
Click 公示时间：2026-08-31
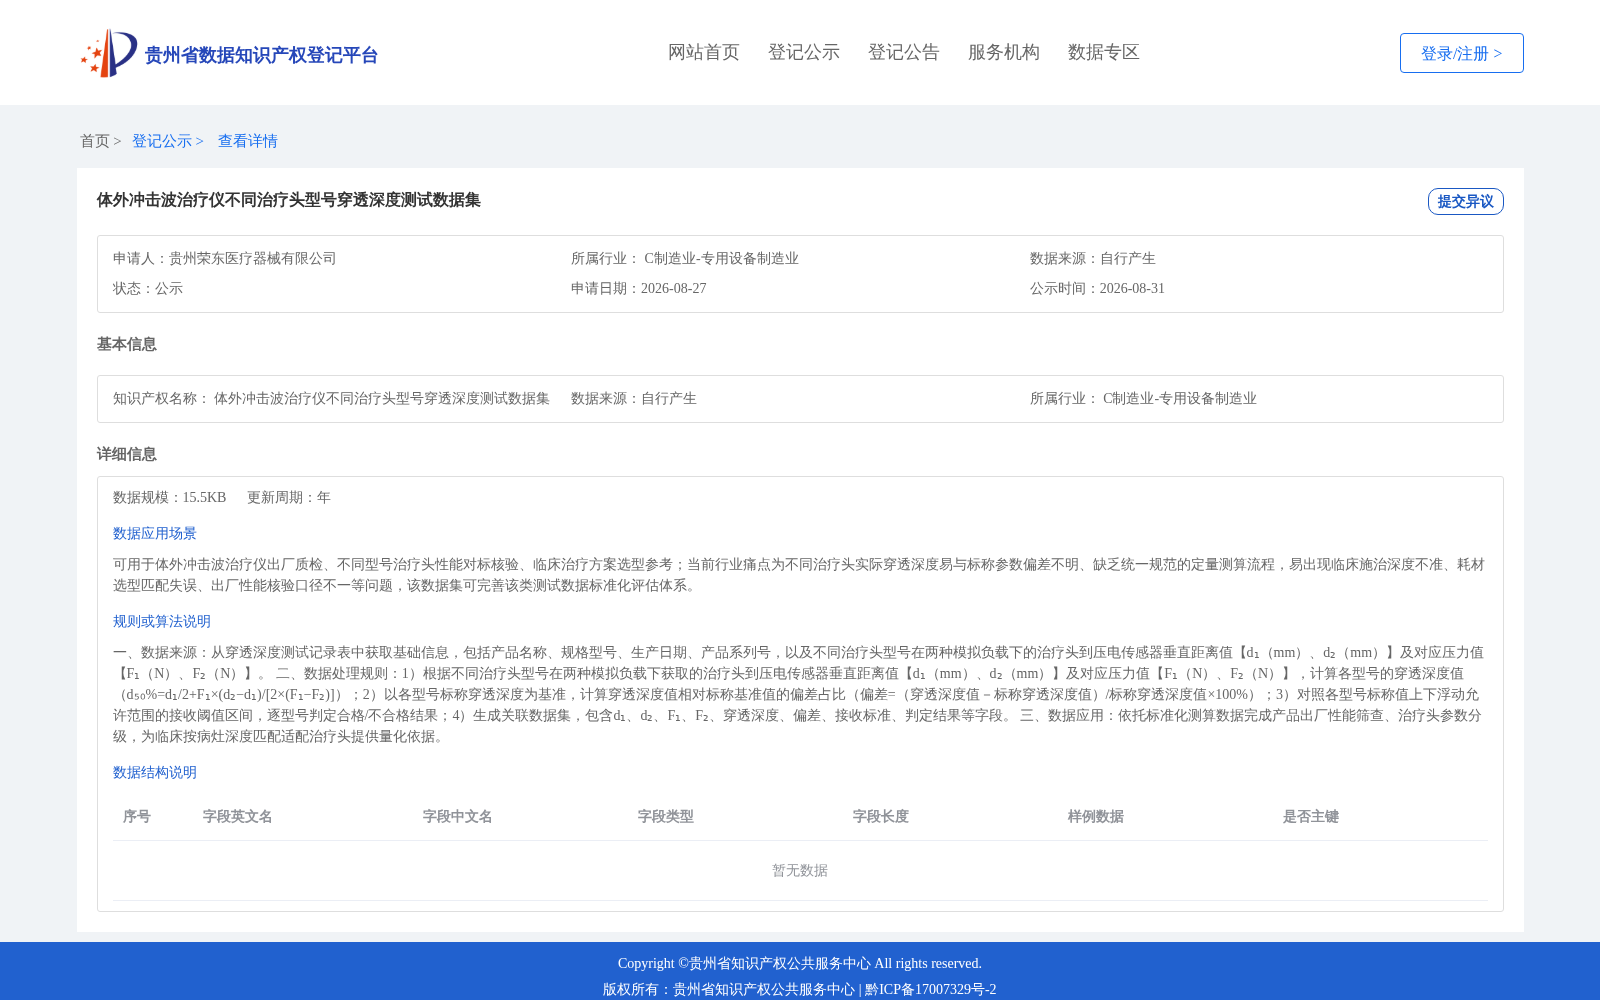(1098, 288)
